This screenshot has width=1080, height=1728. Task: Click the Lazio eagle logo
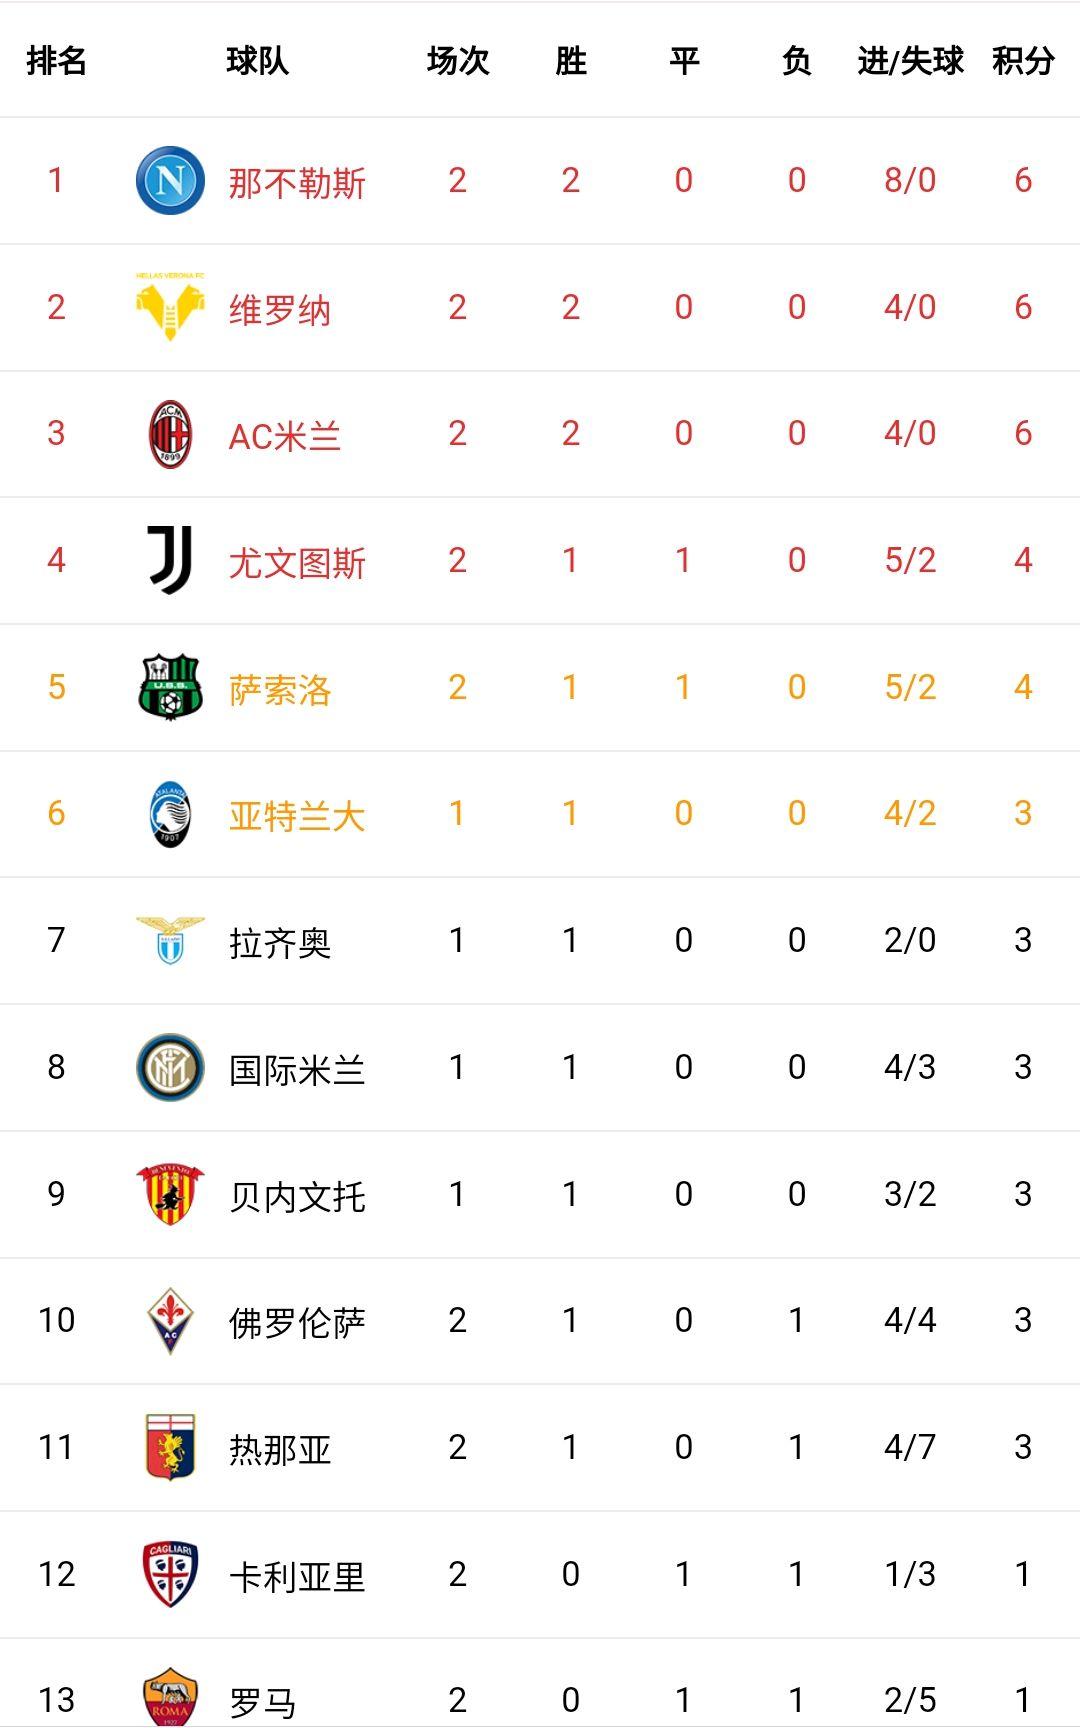170,940
